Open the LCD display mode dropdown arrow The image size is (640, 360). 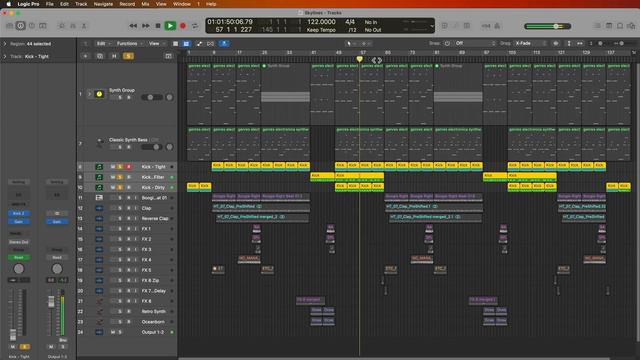(432, 26)
